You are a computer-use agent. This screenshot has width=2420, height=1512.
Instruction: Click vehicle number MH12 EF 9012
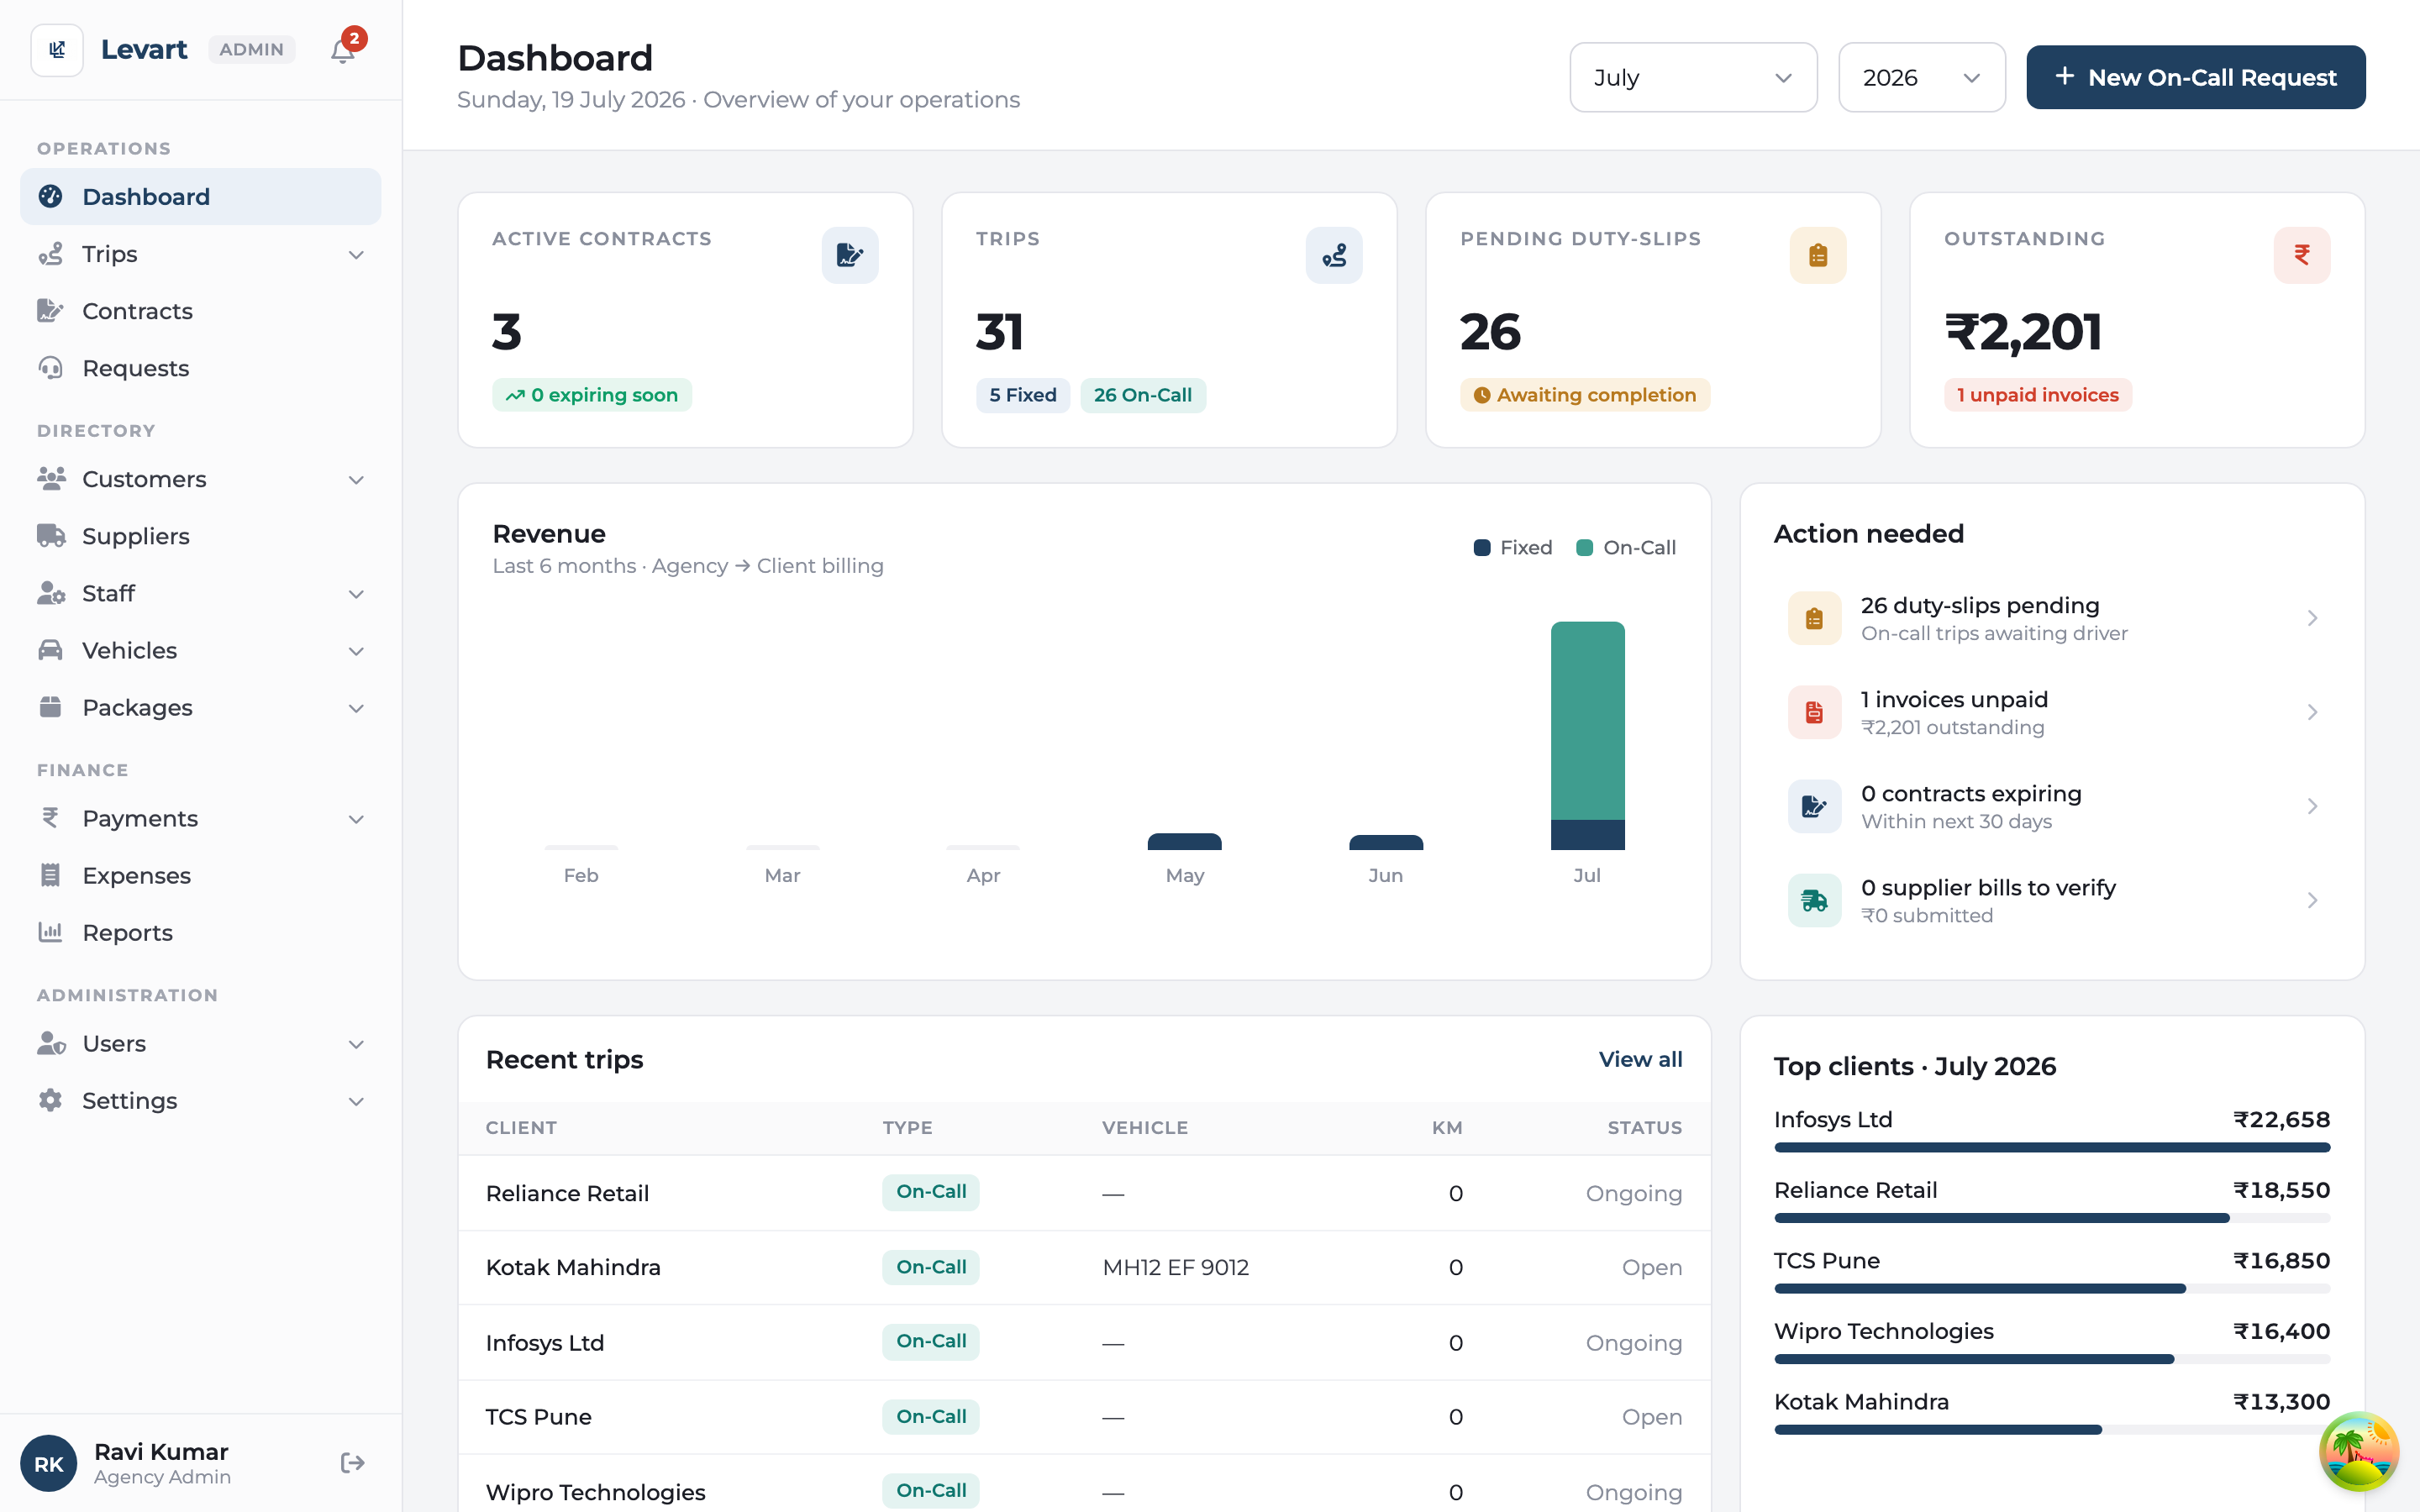1175,1267
